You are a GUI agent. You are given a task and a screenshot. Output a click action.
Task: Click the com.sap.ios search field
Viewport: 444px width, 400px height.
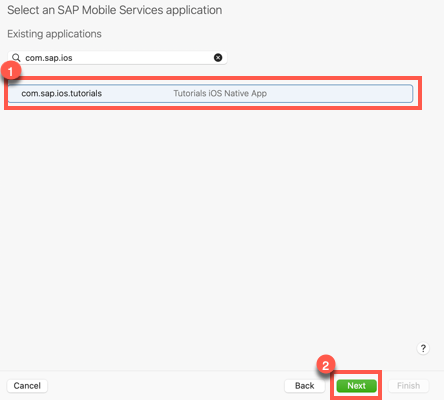click(x=117, y=58)
